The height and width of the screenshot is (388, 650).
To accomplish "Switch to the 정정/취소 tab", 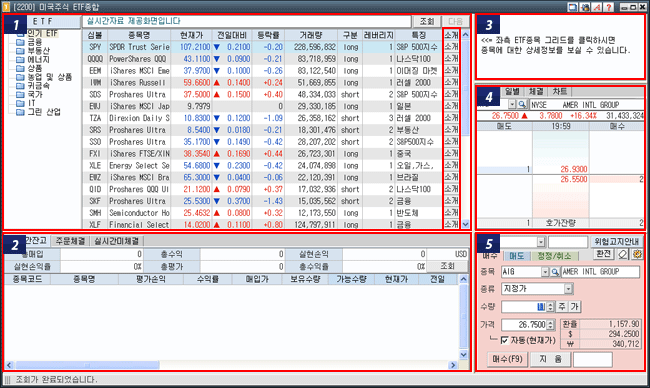I will tap(554, 256).
